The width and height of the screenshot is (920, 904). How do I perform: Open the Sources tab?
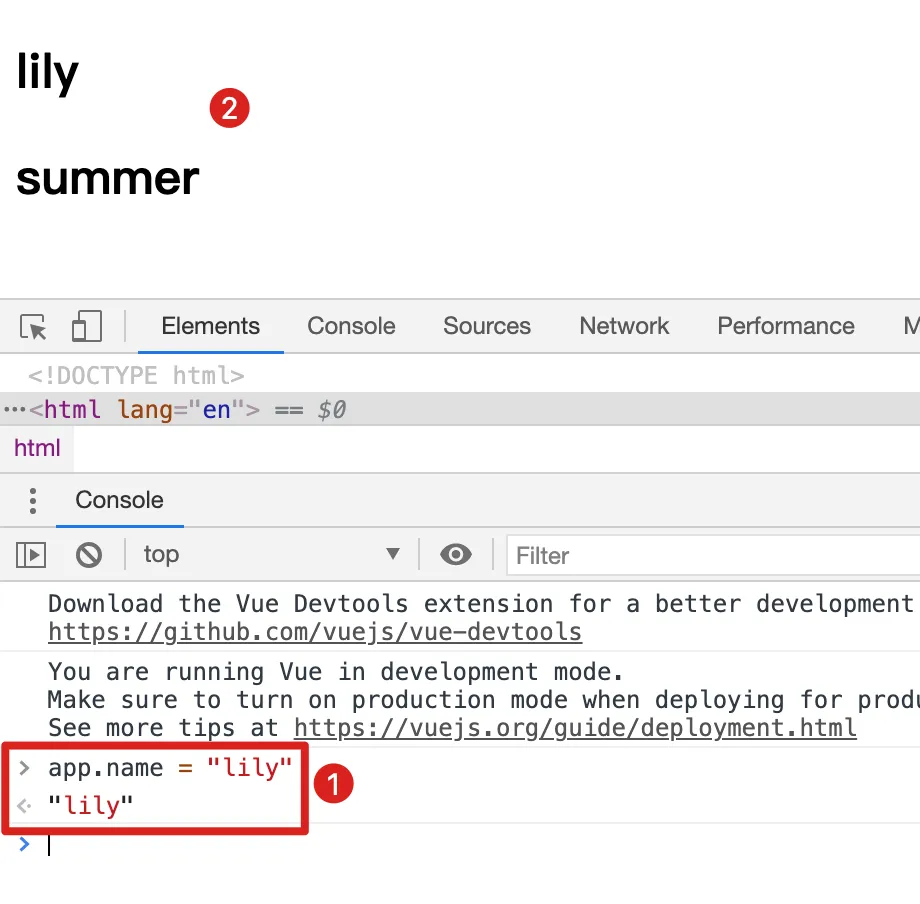point(486,326)
